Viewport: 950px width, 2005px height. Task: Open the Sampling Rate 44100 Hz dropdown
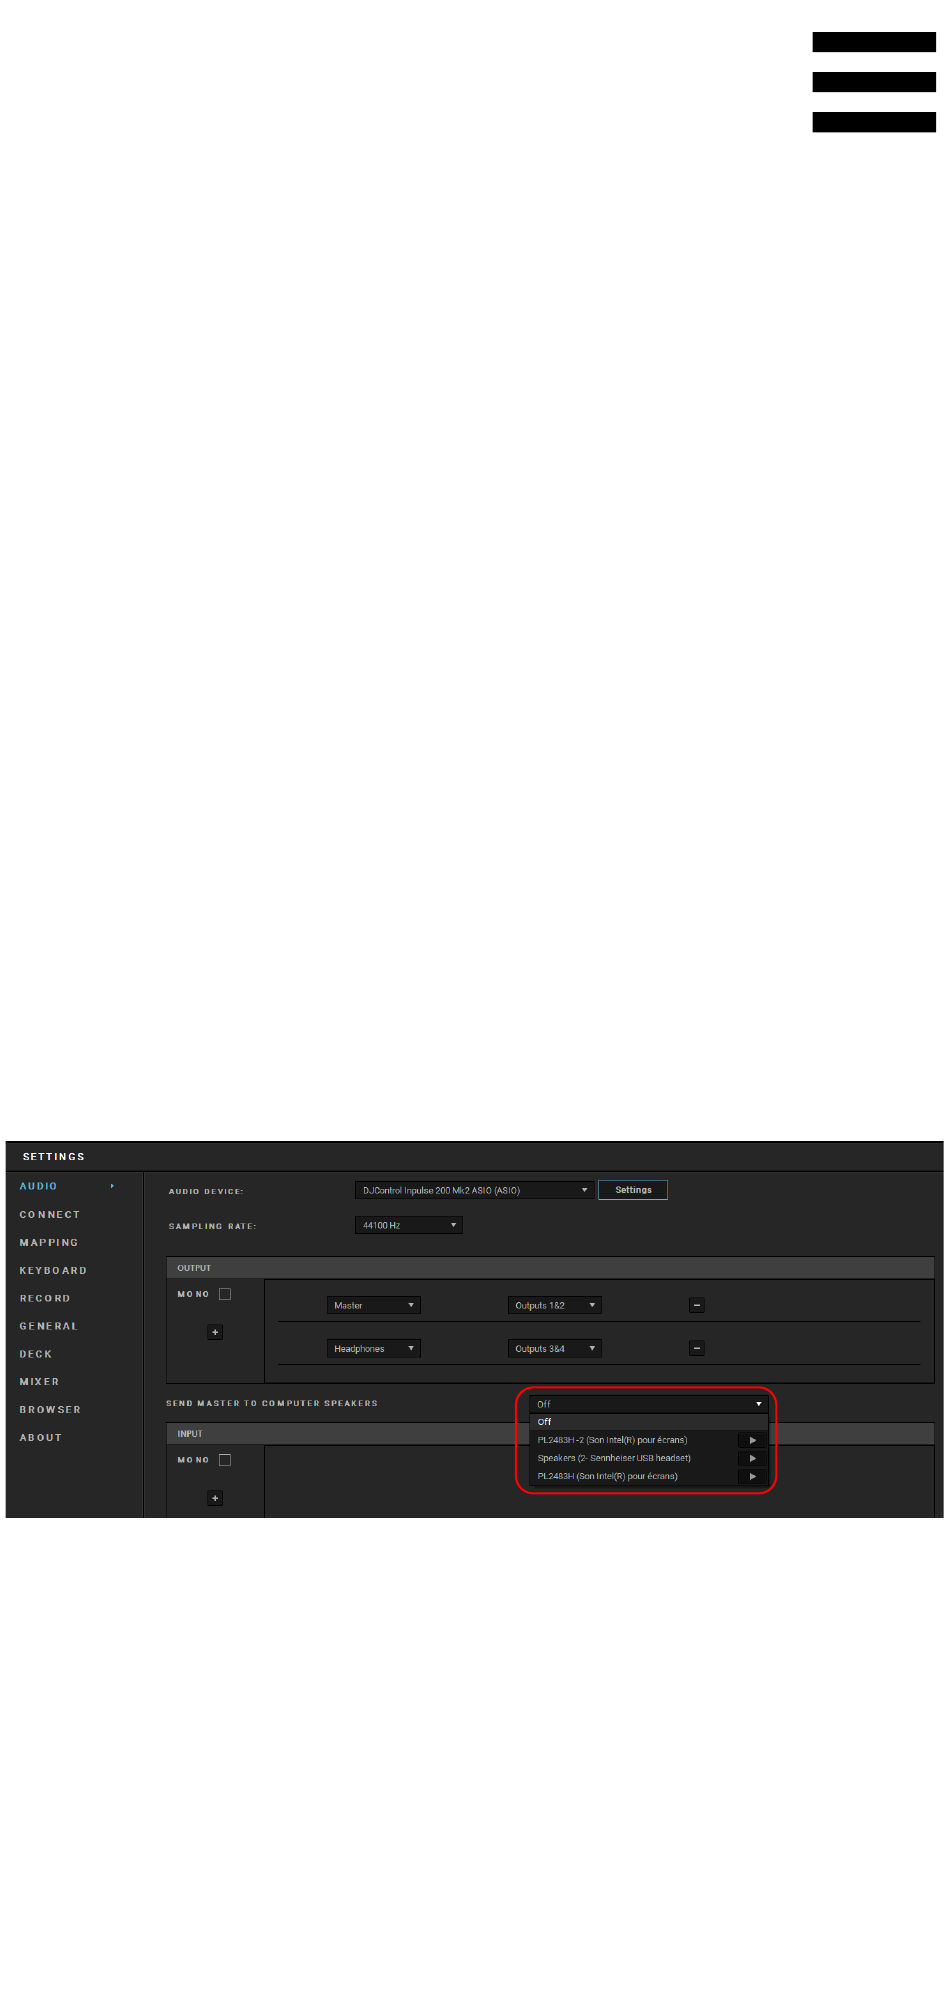[x=408, y=1225]
